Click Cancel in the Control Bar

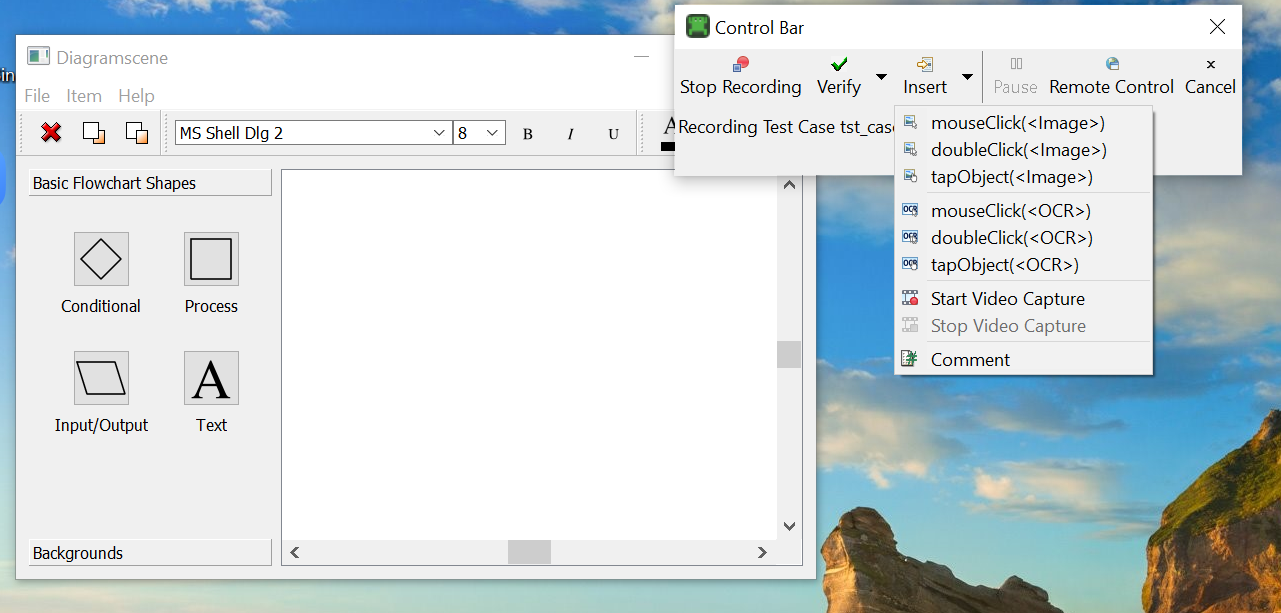pyautogui.click(x=1210, y=76)
